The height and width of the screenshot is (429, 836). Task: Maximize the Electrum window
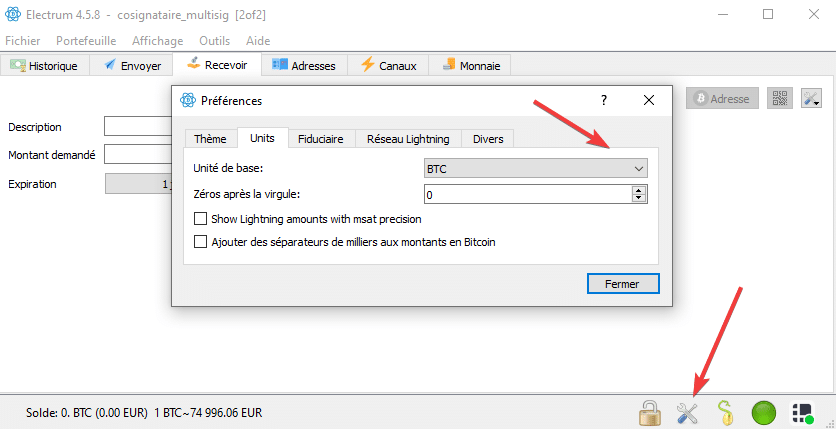pos(768,14)
